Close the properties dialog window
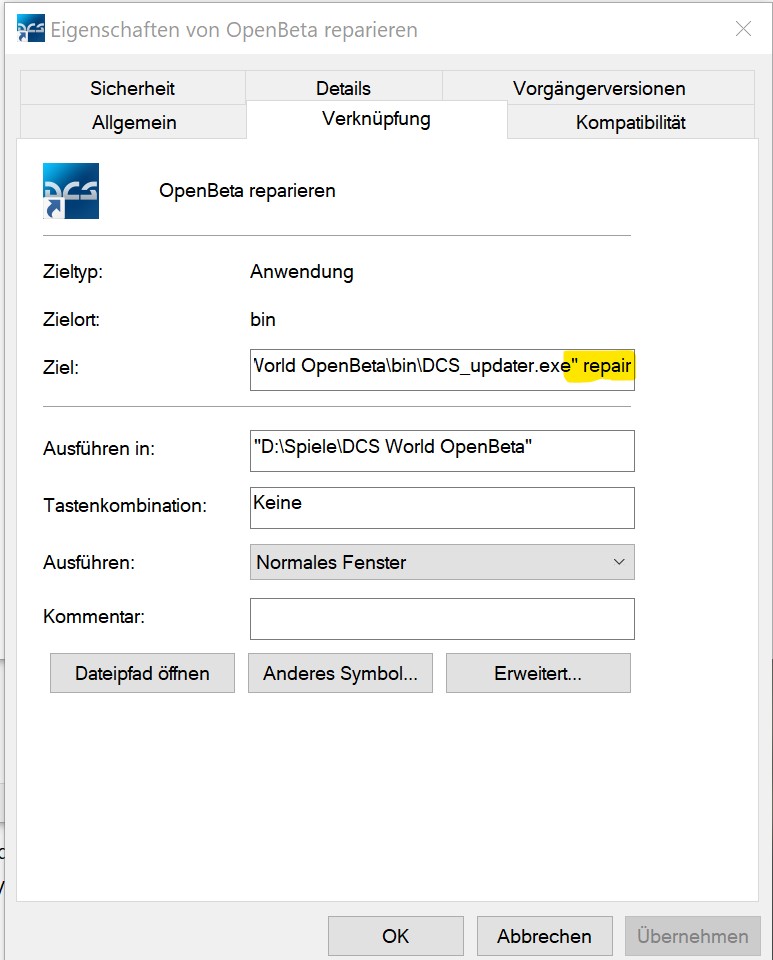Screen dimensions: 773x960 tap(743, 29)
